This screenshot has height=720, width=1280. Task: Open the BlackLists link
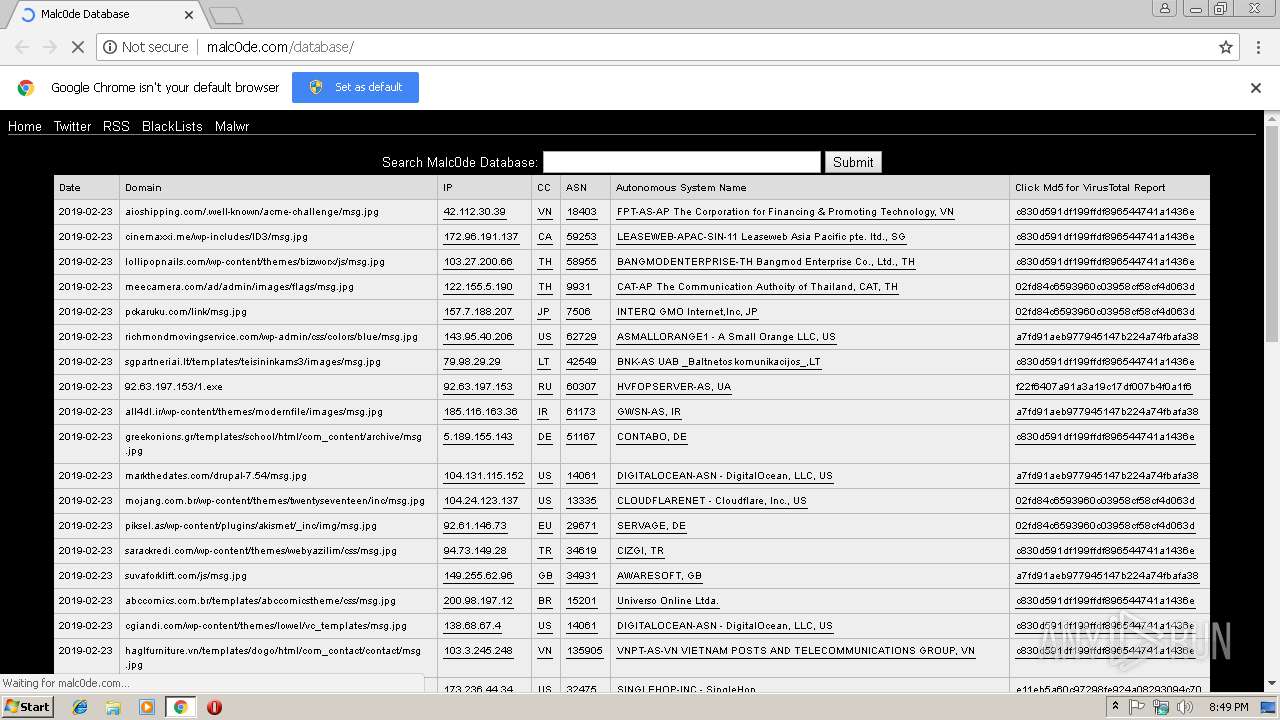click(x=172, y=126)
